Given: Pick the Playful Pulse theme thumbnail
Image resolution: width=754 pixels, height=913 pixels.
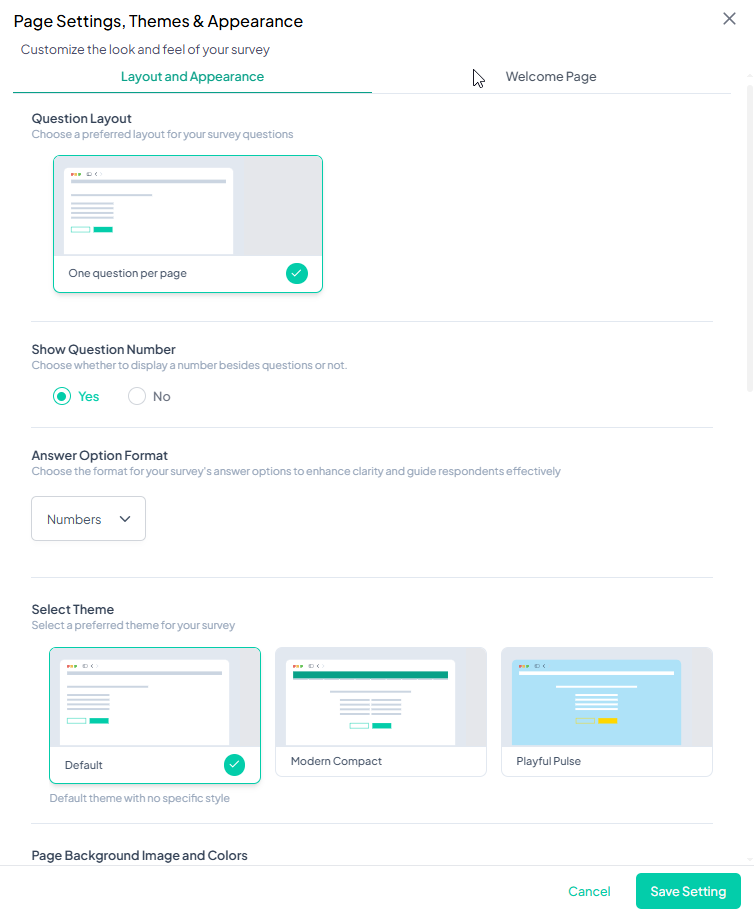Looking at the screenshot, I should point(607,697).
